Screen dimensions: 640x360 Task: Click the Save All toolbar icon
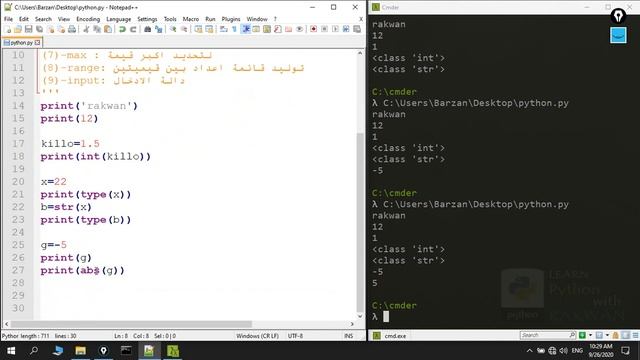coord(39,29)
